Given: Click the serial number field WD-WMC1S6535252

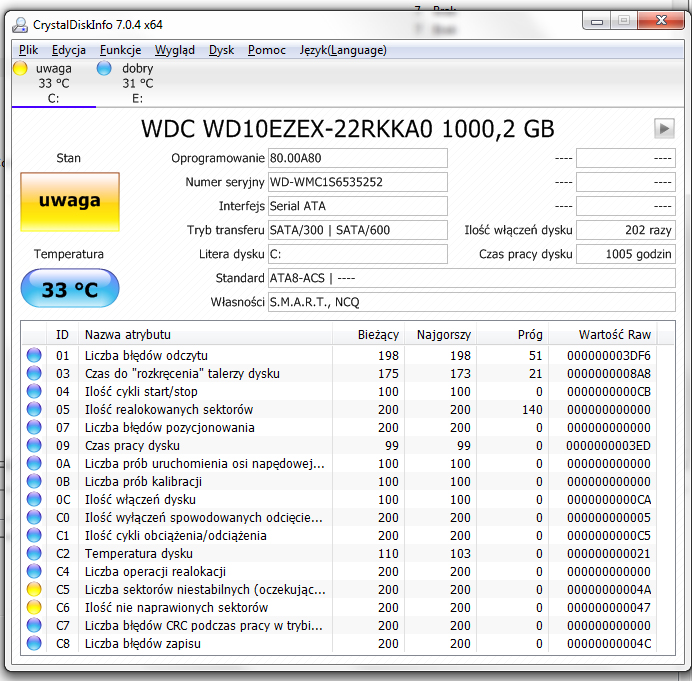Looking at the screenshot, I should (x=358, y=182).
